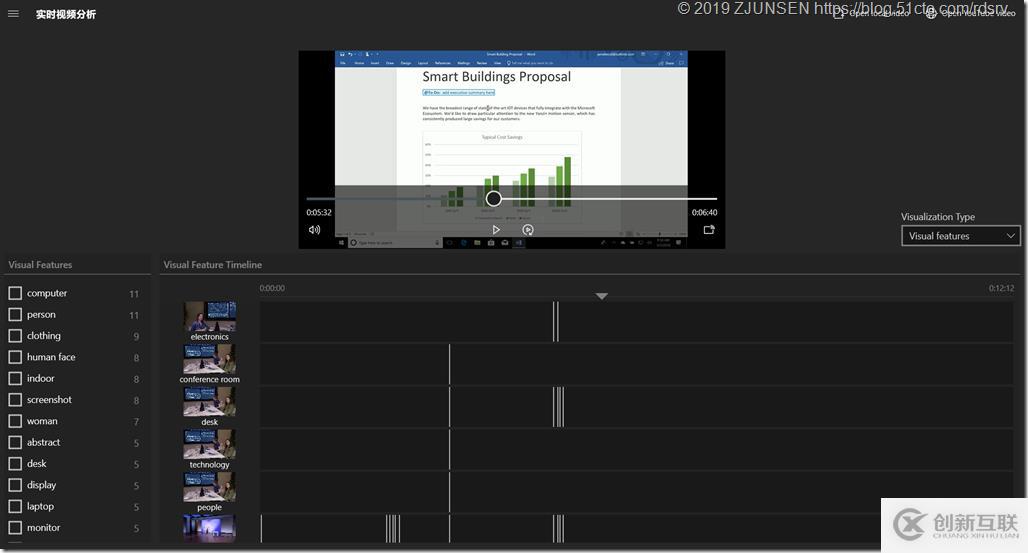Enable the monitor checkbox
This screenshot has width=1028, height=553.
(15, 527)
